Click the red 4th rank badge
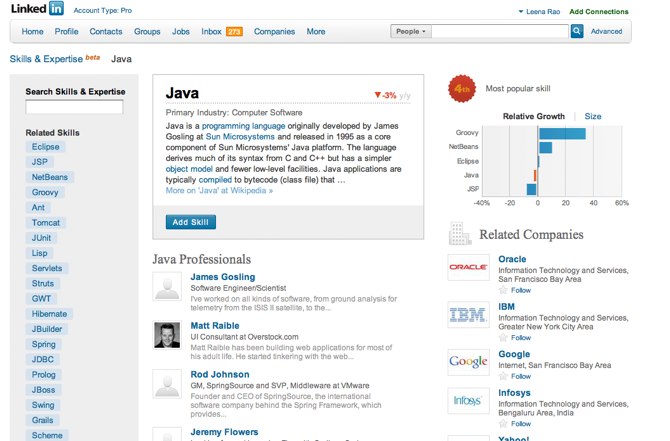 (x=461, y=89)
